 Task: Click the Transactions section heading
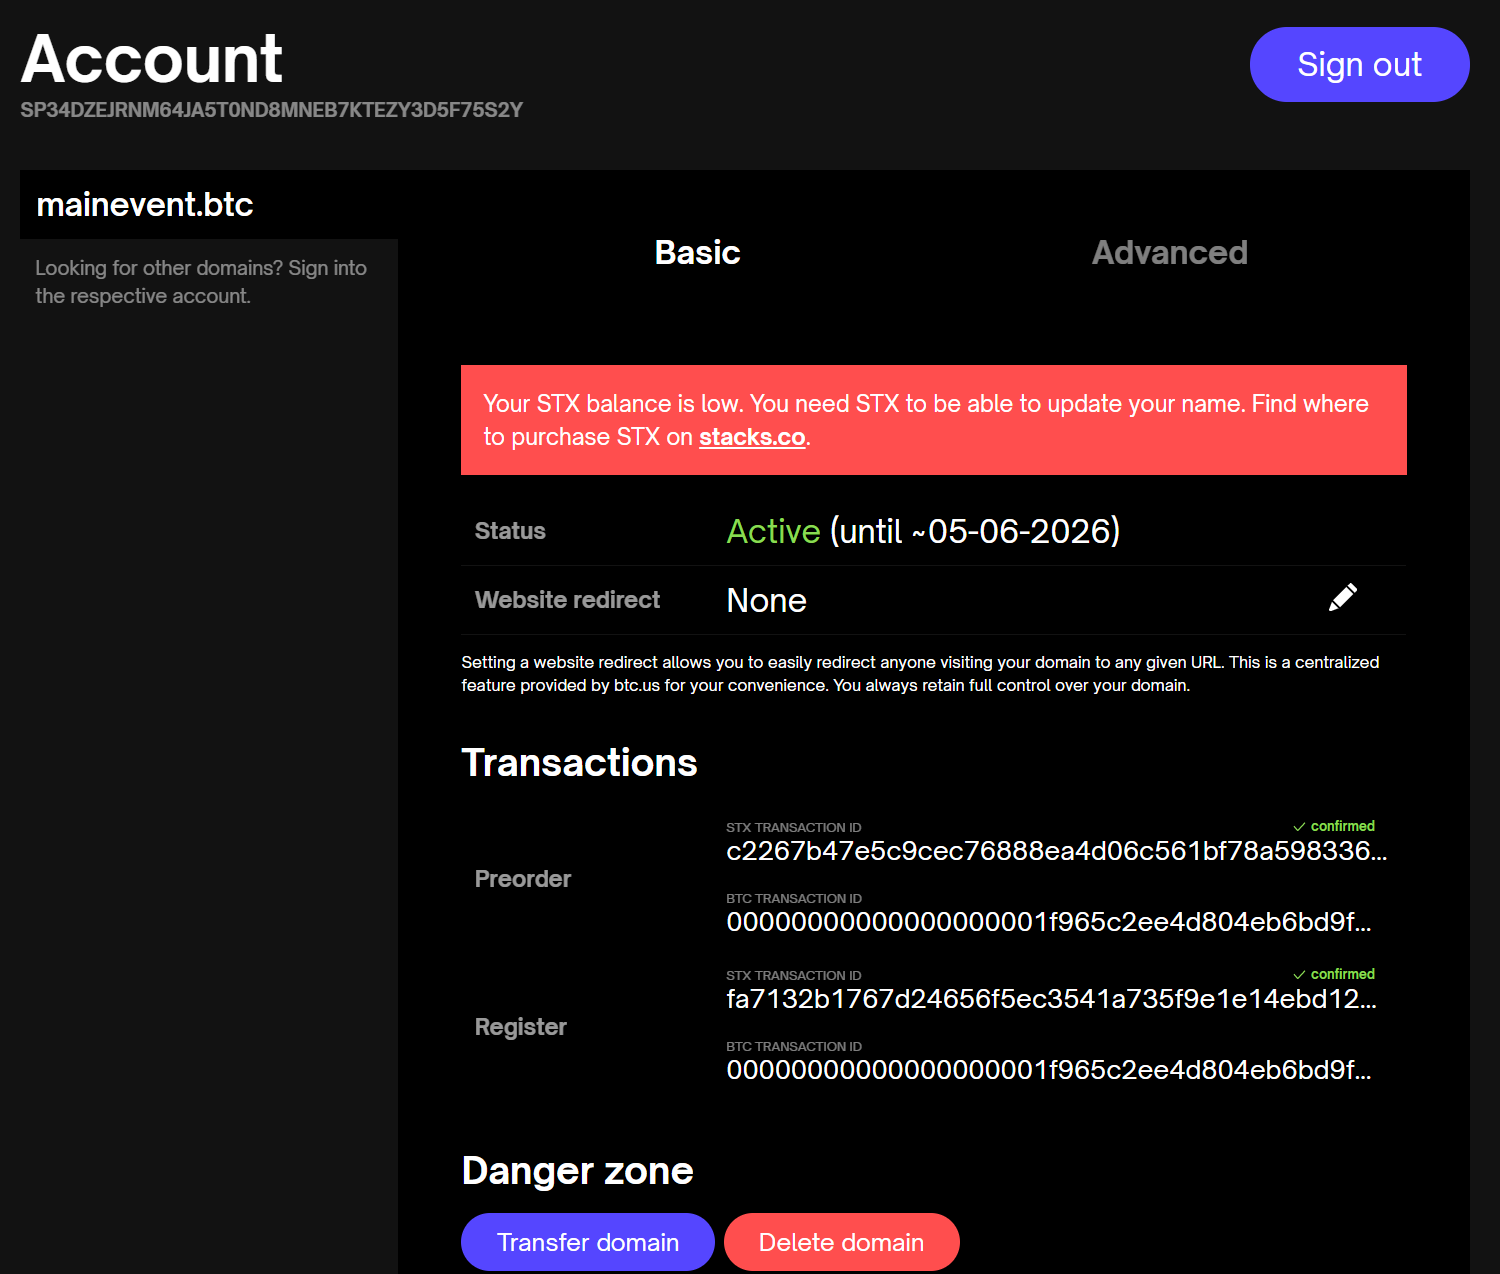[578, 762]
